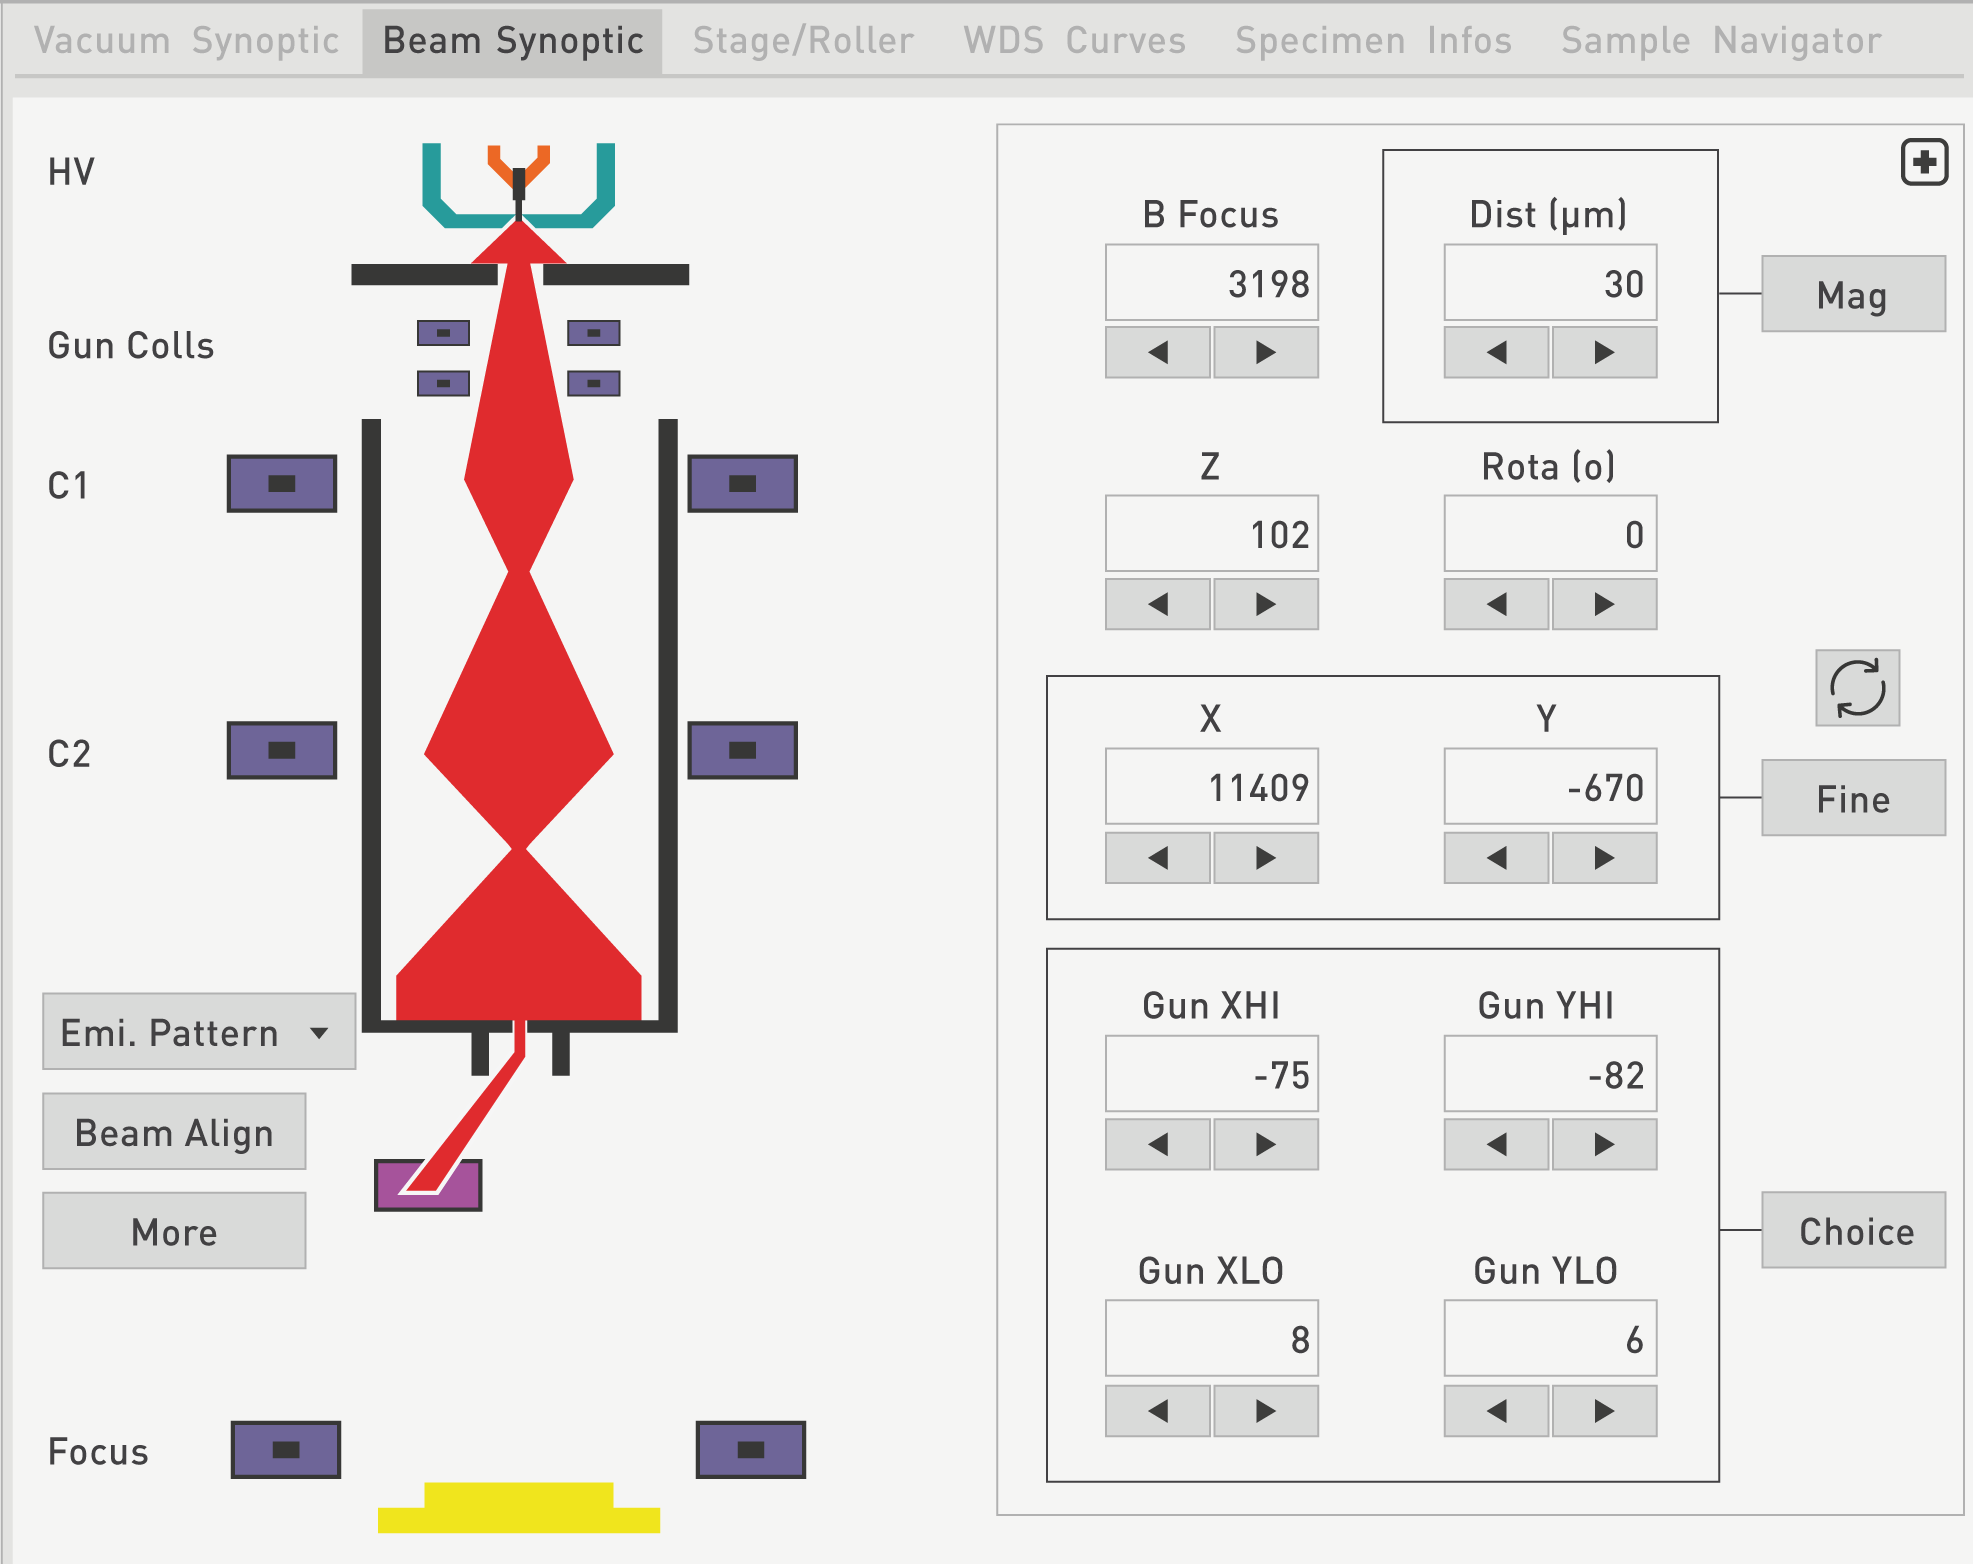Viewport: 1973px width, 1564px height.
Task: Increase B Focus with right arrow
Action: pos(1265,352)
